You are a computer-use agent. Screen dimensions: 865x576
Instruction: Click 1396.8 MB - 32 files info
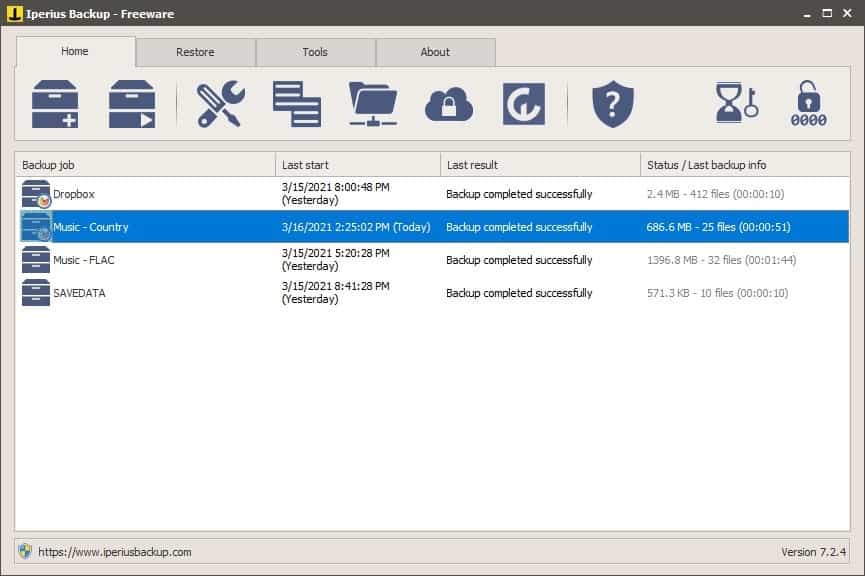coord(722,260)
